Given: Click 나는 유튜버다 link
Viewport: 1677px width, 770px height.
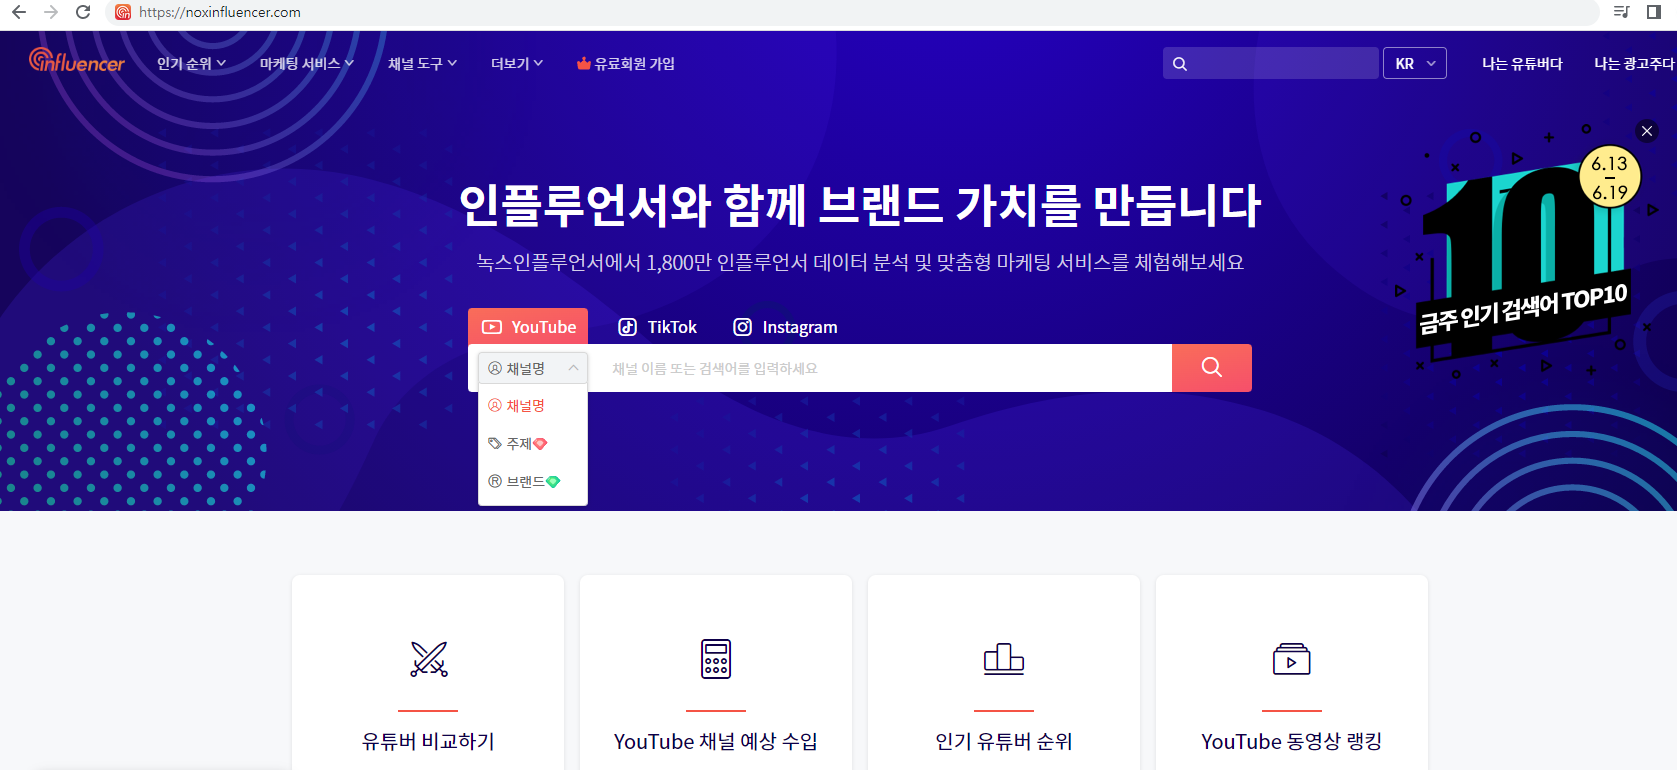Looking at the screenshot, I should pyautogui.click(x=1522, y=63).
